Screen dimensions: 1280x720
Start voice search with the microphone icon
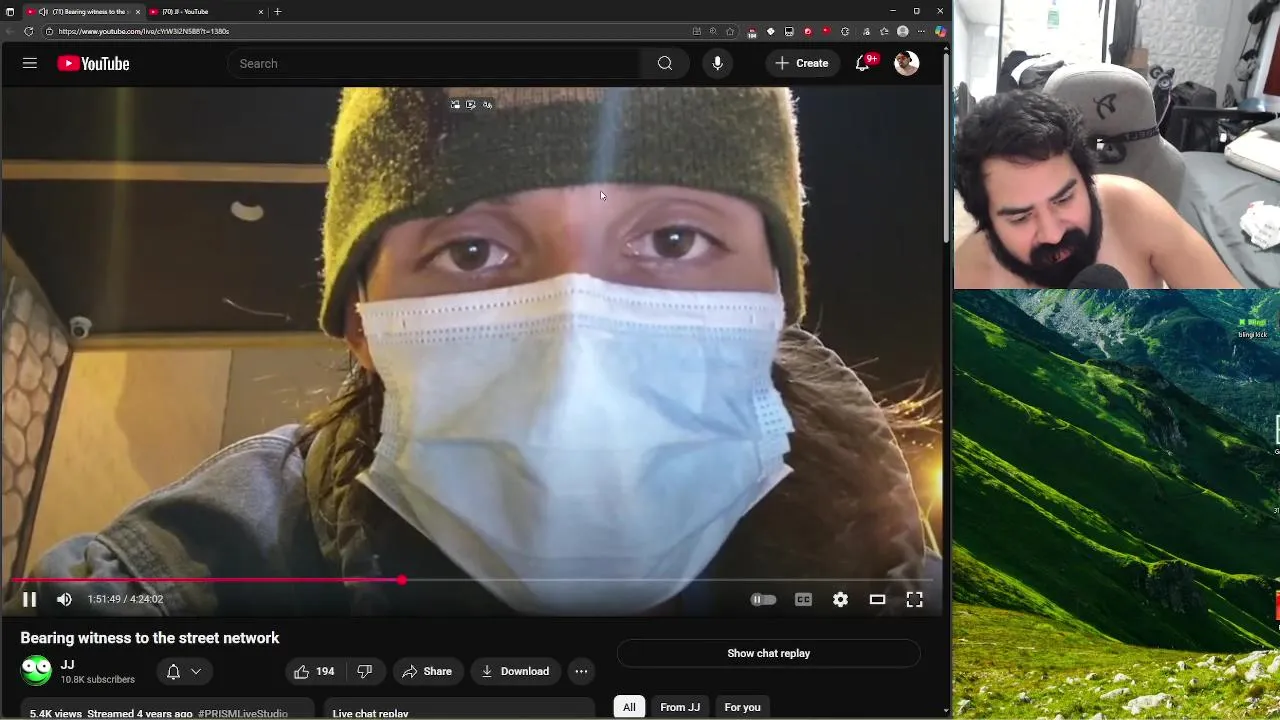pyautogui.click(x=717, y=63)
